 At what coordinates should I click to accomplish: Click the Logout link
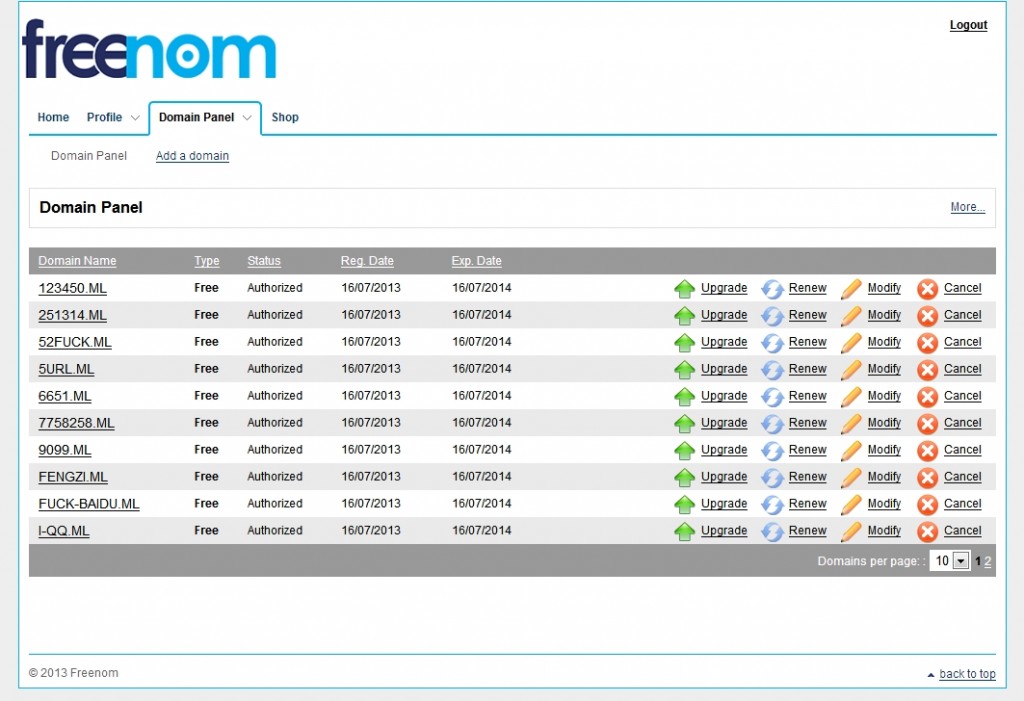(968, 25)
